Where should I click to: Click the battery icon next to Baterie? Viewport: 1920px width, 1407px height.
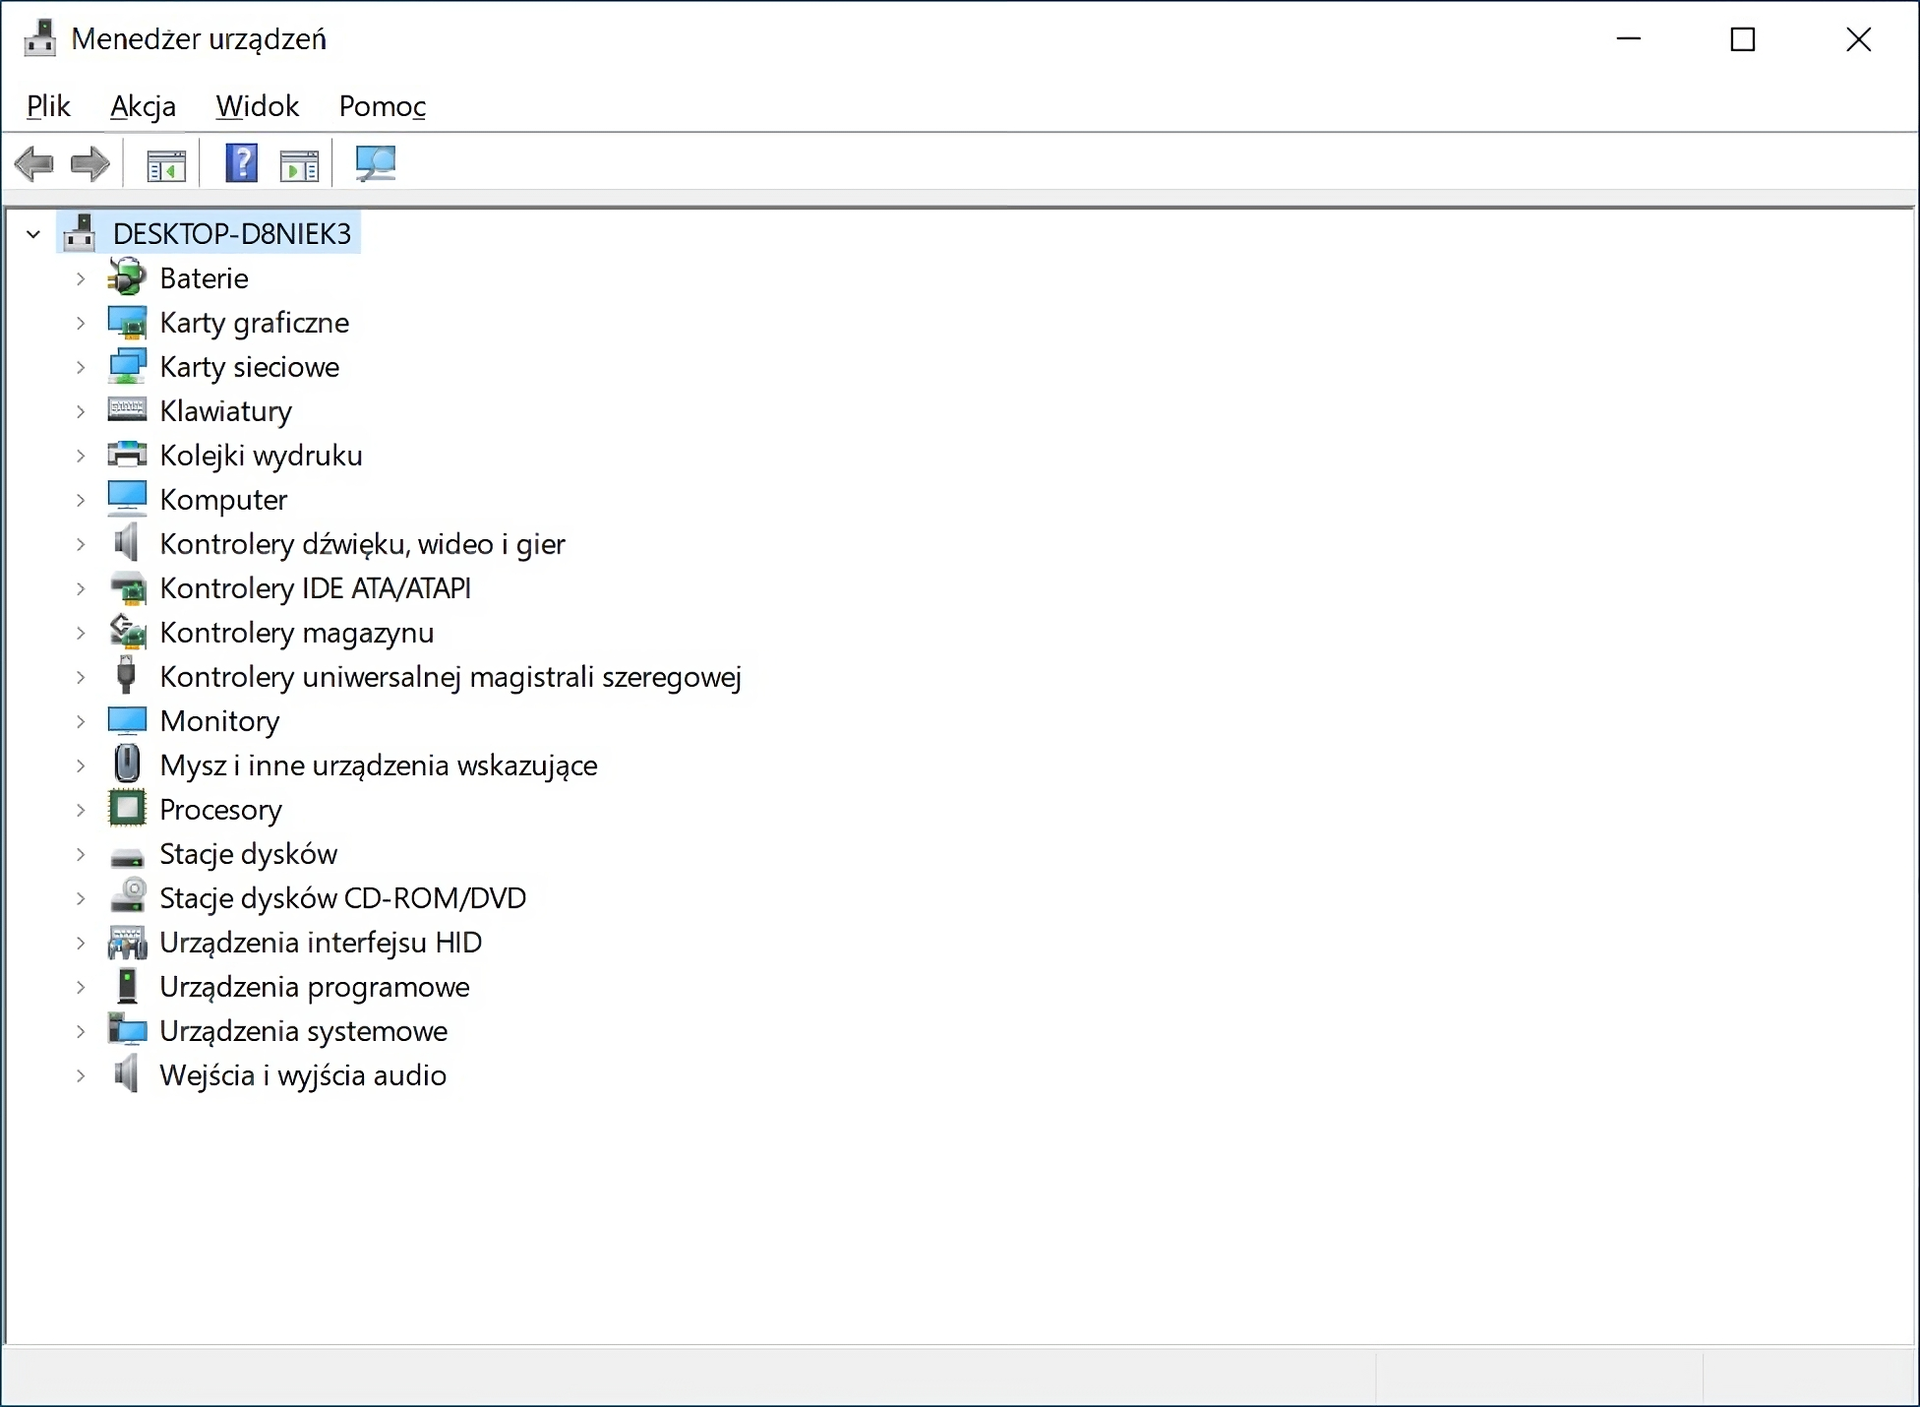[x=126, y=277]
